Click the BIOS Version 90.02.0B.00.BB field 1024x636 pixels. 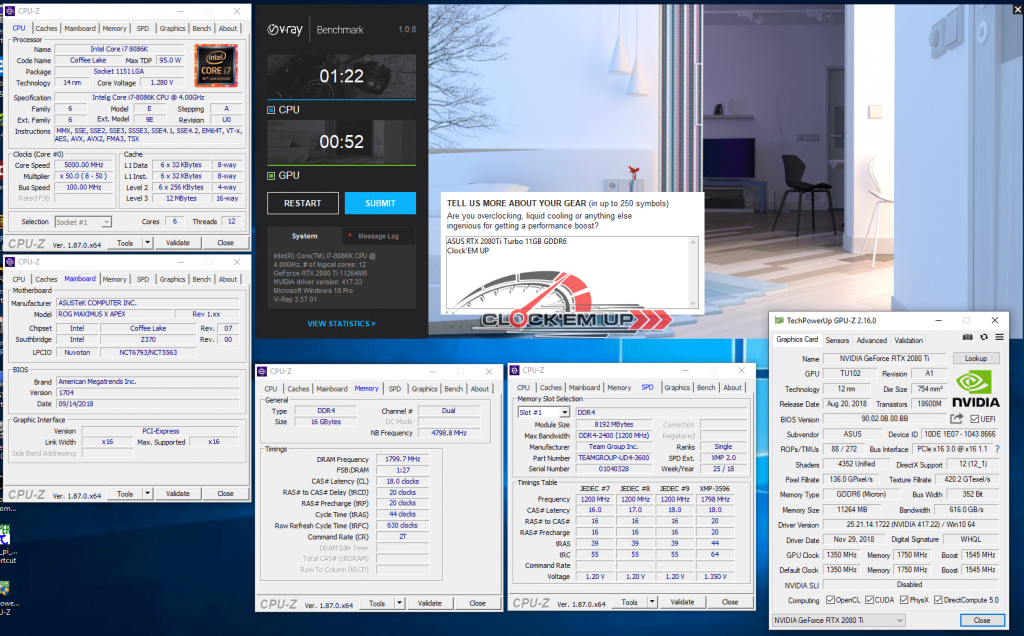(x=884, y=419)
